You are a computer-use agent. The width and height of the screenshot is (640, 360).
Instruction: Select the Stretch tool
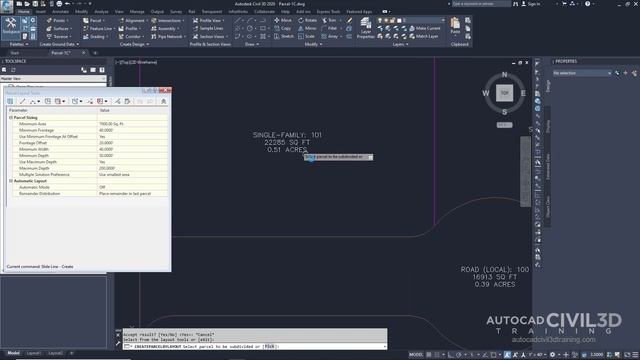[x=284, y=36]
